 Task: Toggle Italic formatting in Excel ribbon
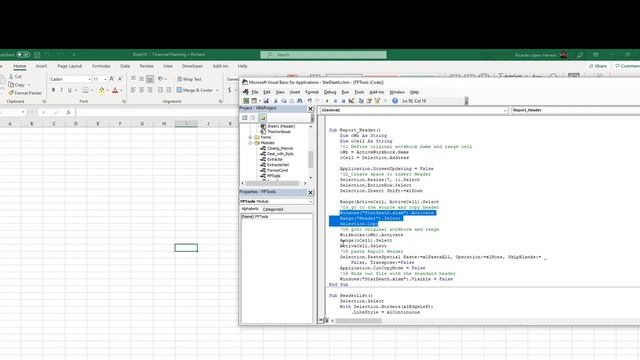pos(61,90)
